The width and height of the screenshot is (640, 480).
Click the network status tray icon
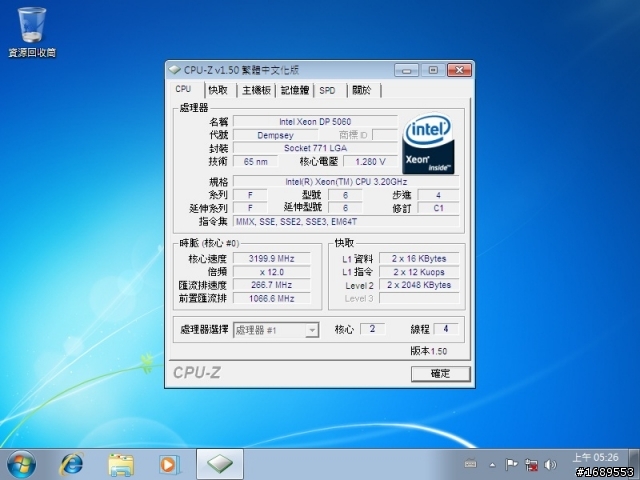[x=531, y=464]
